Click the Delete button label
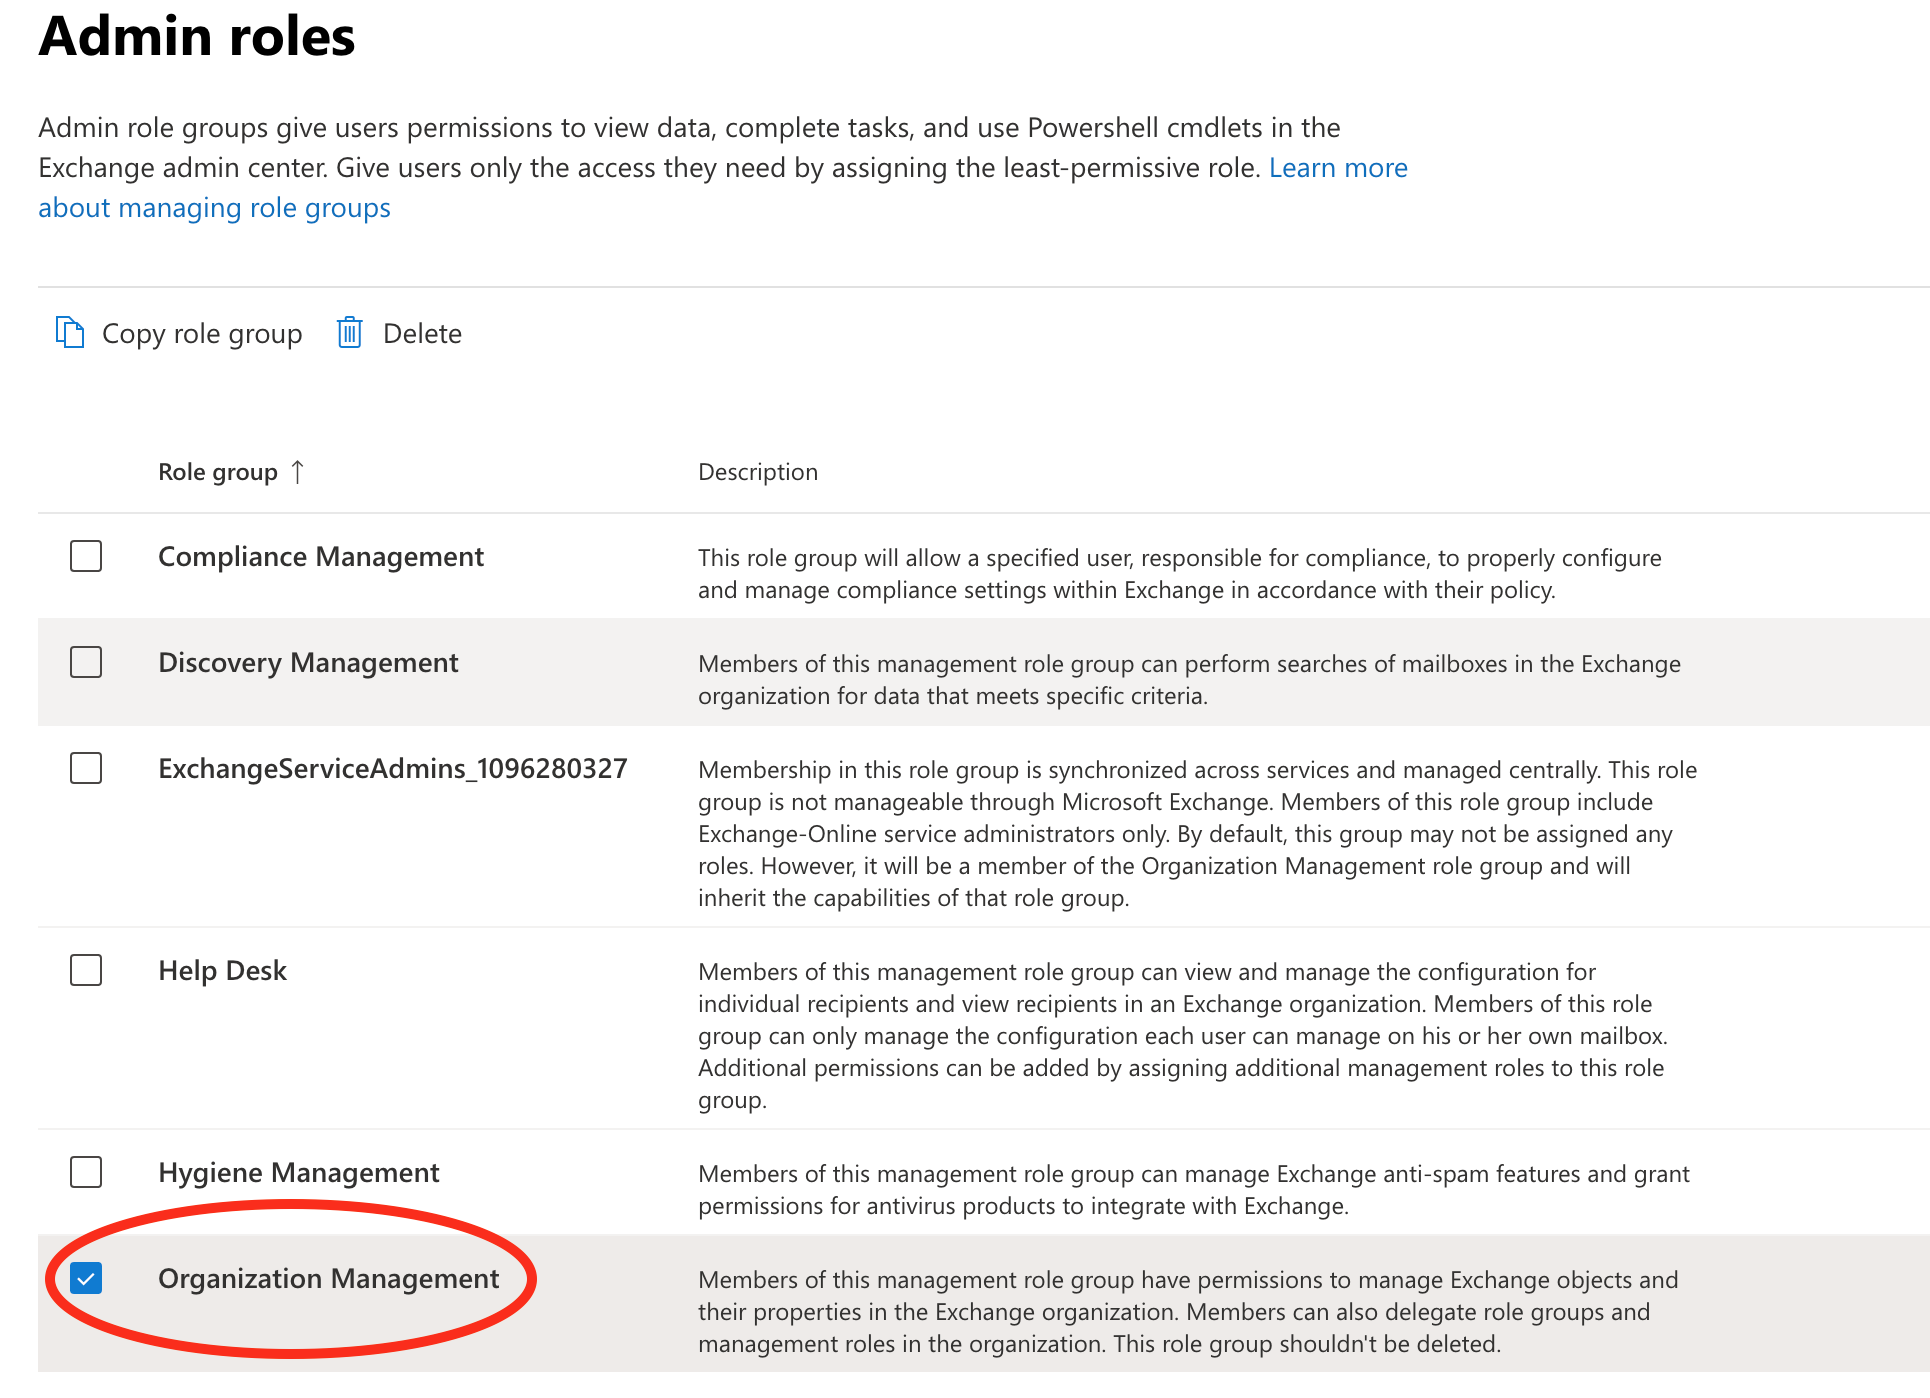This screenshot has width=1930, height=1398. [x=423, y=332]
